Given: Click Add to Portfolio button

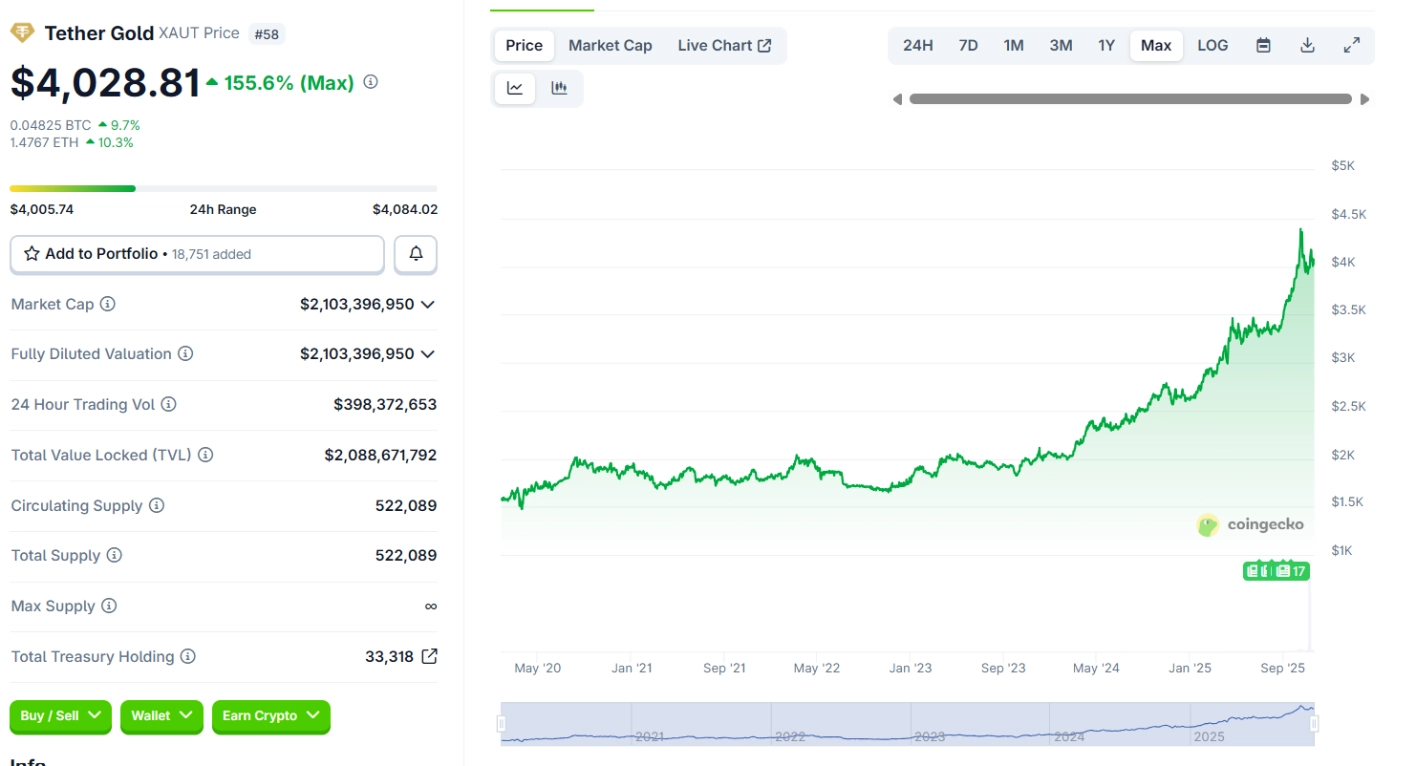Looking at the screenshot, I should coord(197,254).
